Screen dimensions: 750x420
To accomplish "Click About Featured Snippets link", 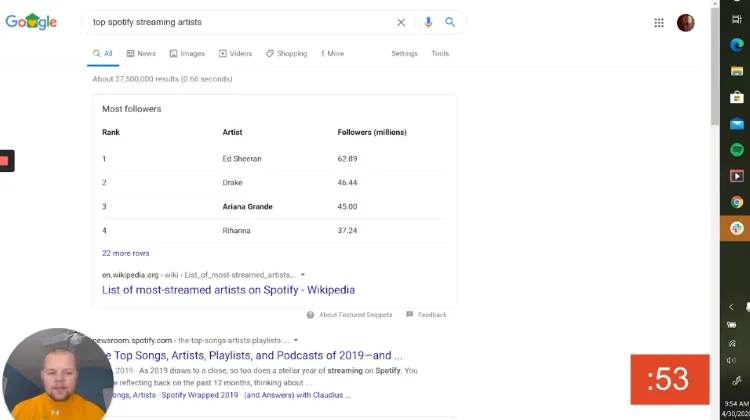I will click(355, 315).
